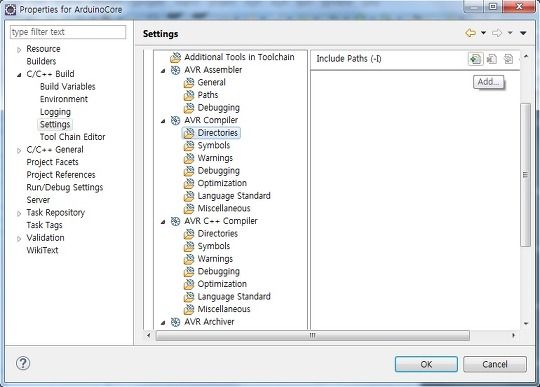Viewport: 540px width, 387px height.
Task: Click the Include Paths list area header
Action: (x=349, y=59)
